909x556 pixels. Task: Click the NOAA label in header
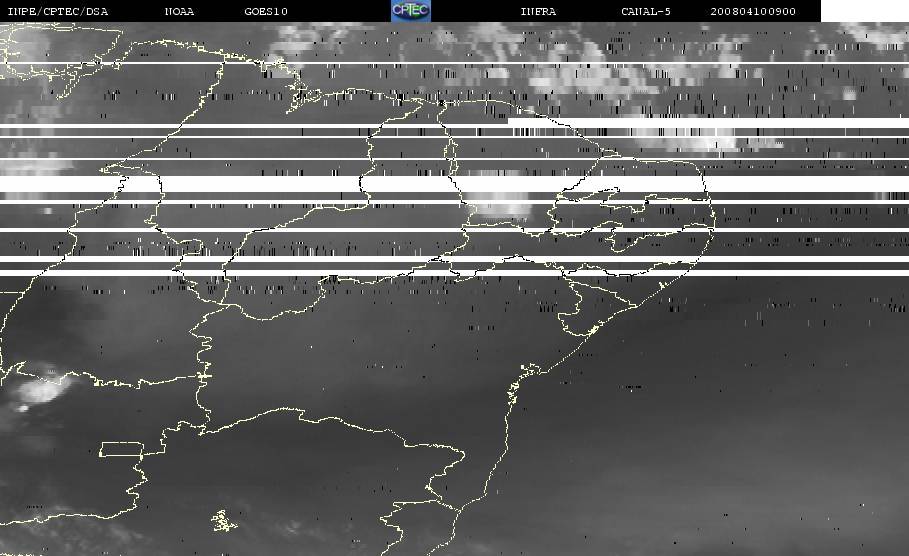coord(179,11)
